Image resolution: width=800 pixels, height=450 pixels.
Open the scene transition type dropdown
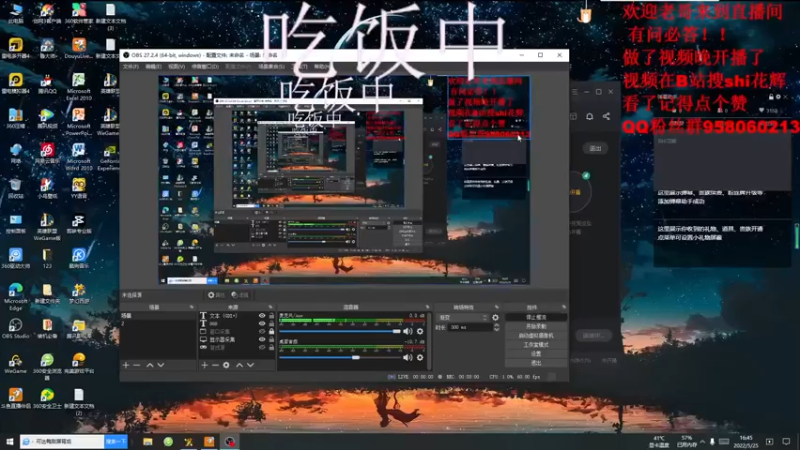click(x=463, y=317)
